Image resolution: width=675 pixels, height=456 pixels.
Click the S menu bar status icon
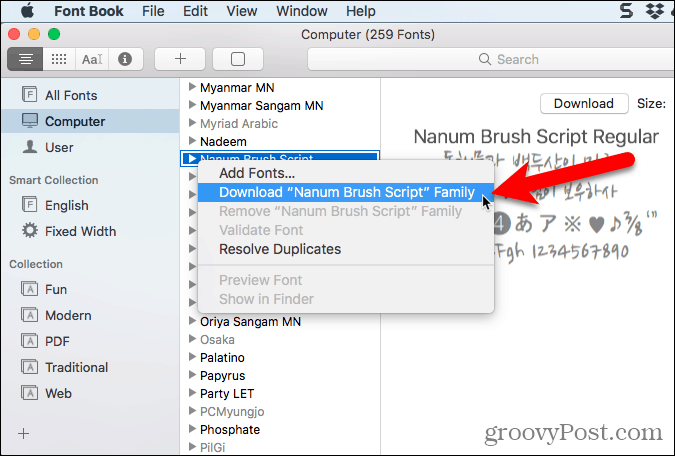[x=626, y=11]
